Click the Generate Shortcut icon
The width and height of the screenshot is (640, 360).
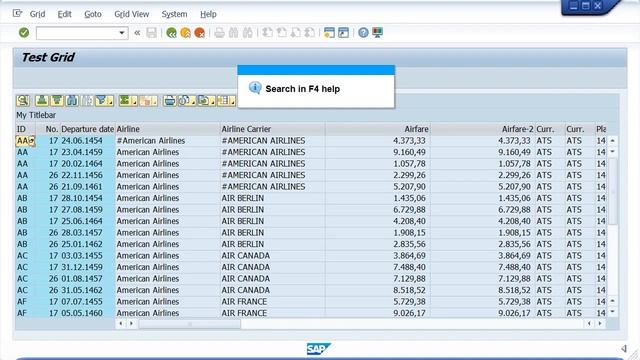343,33
